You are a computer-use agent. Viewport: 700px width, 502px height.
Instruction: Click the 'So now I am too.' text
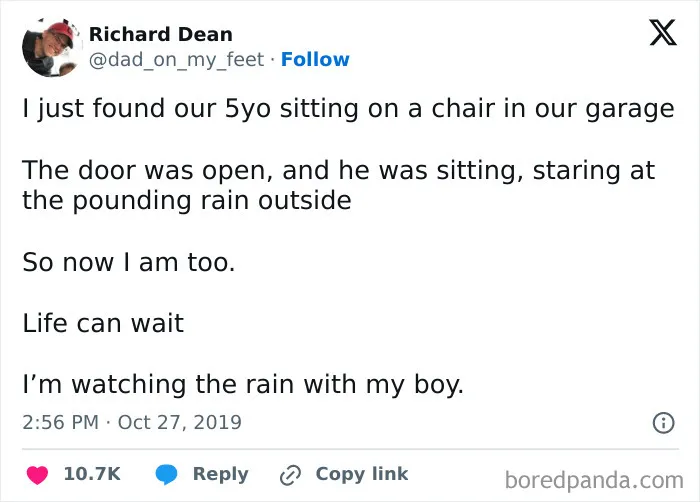129,262
